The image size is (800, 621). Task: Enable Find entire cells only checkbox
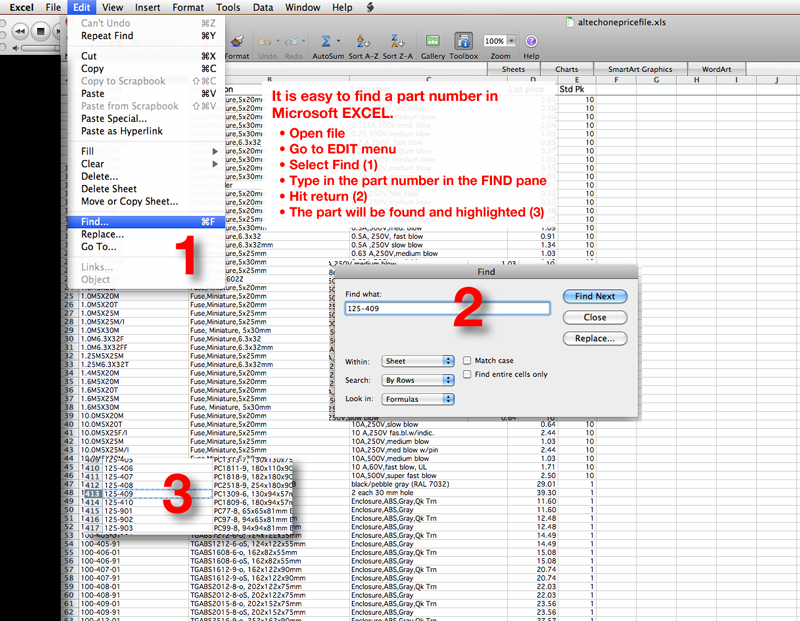point(467,374)
